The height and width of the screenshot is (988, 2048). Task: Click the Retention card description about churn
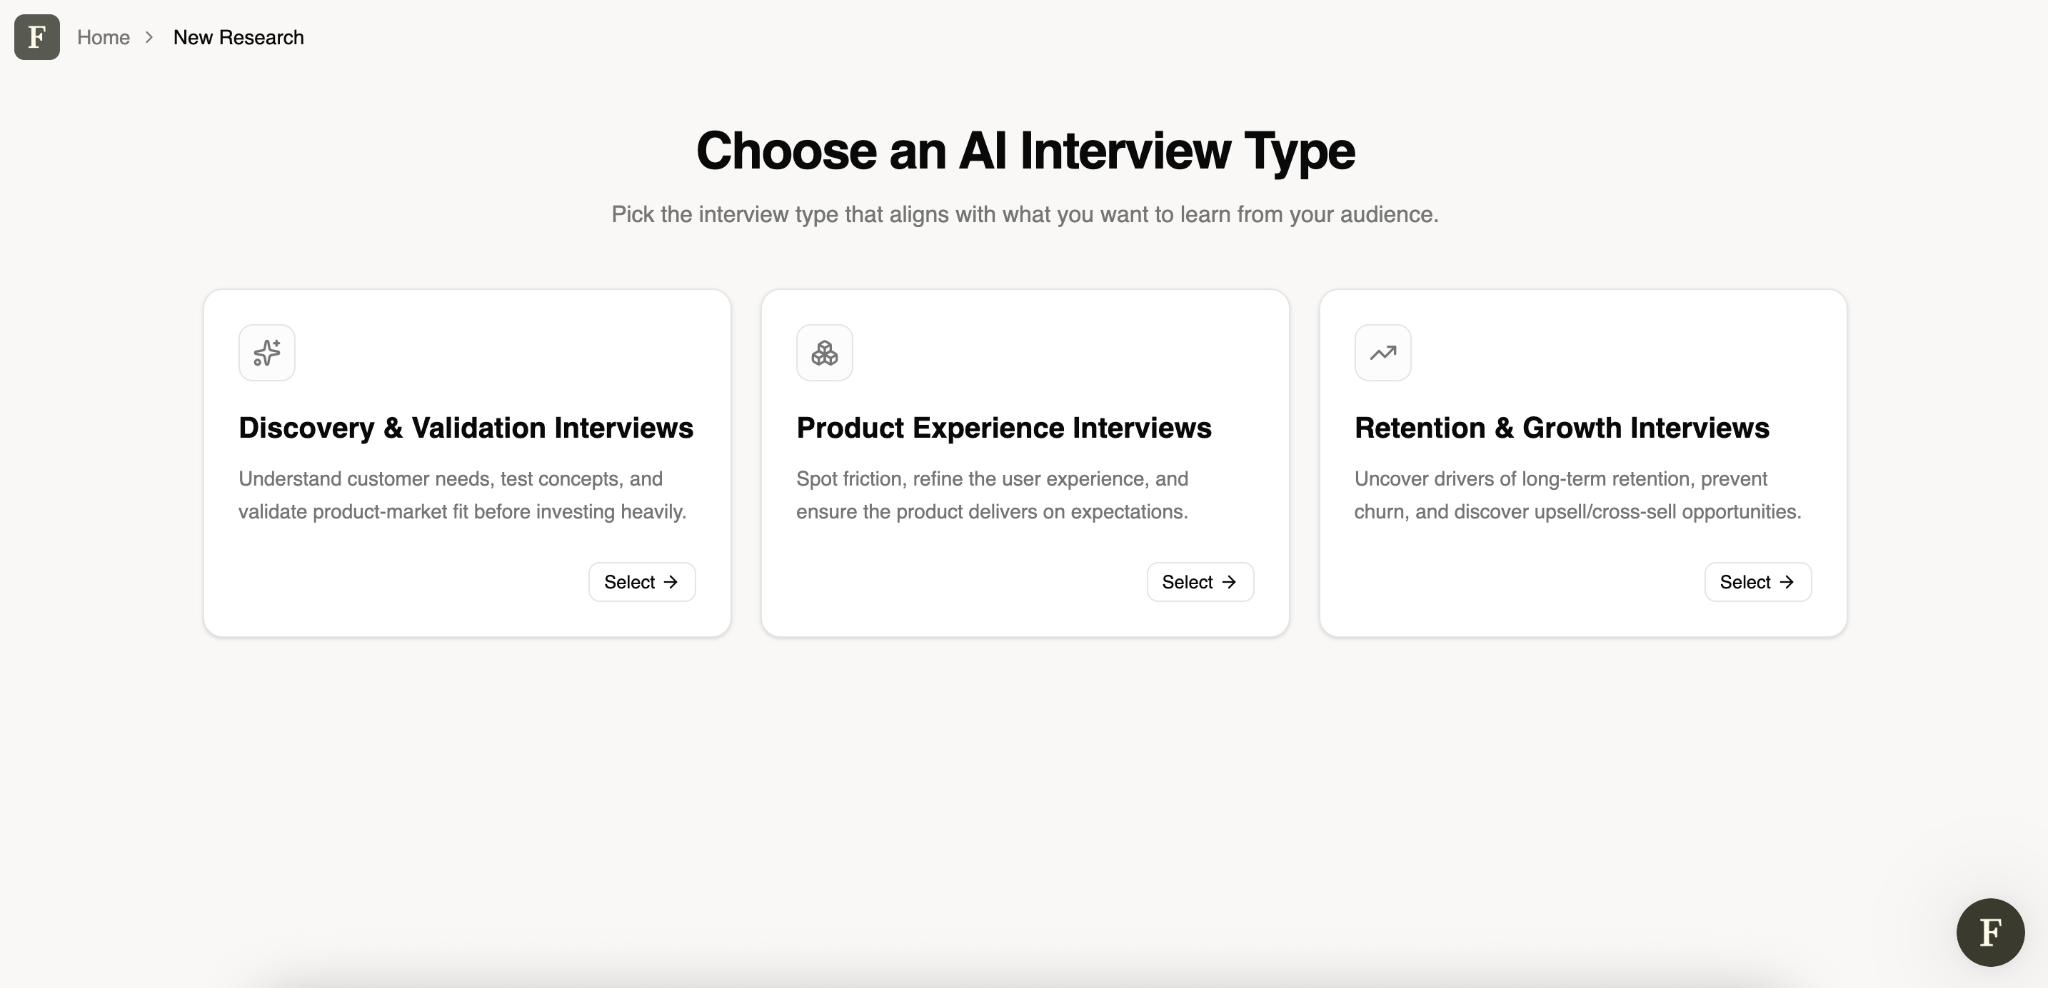coord(1578,495)
